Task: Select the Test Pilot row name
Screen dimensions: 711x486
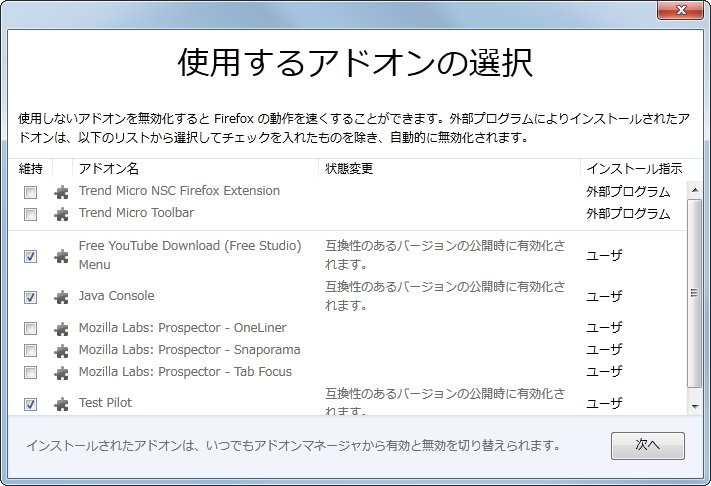Action: coord(105,403)
